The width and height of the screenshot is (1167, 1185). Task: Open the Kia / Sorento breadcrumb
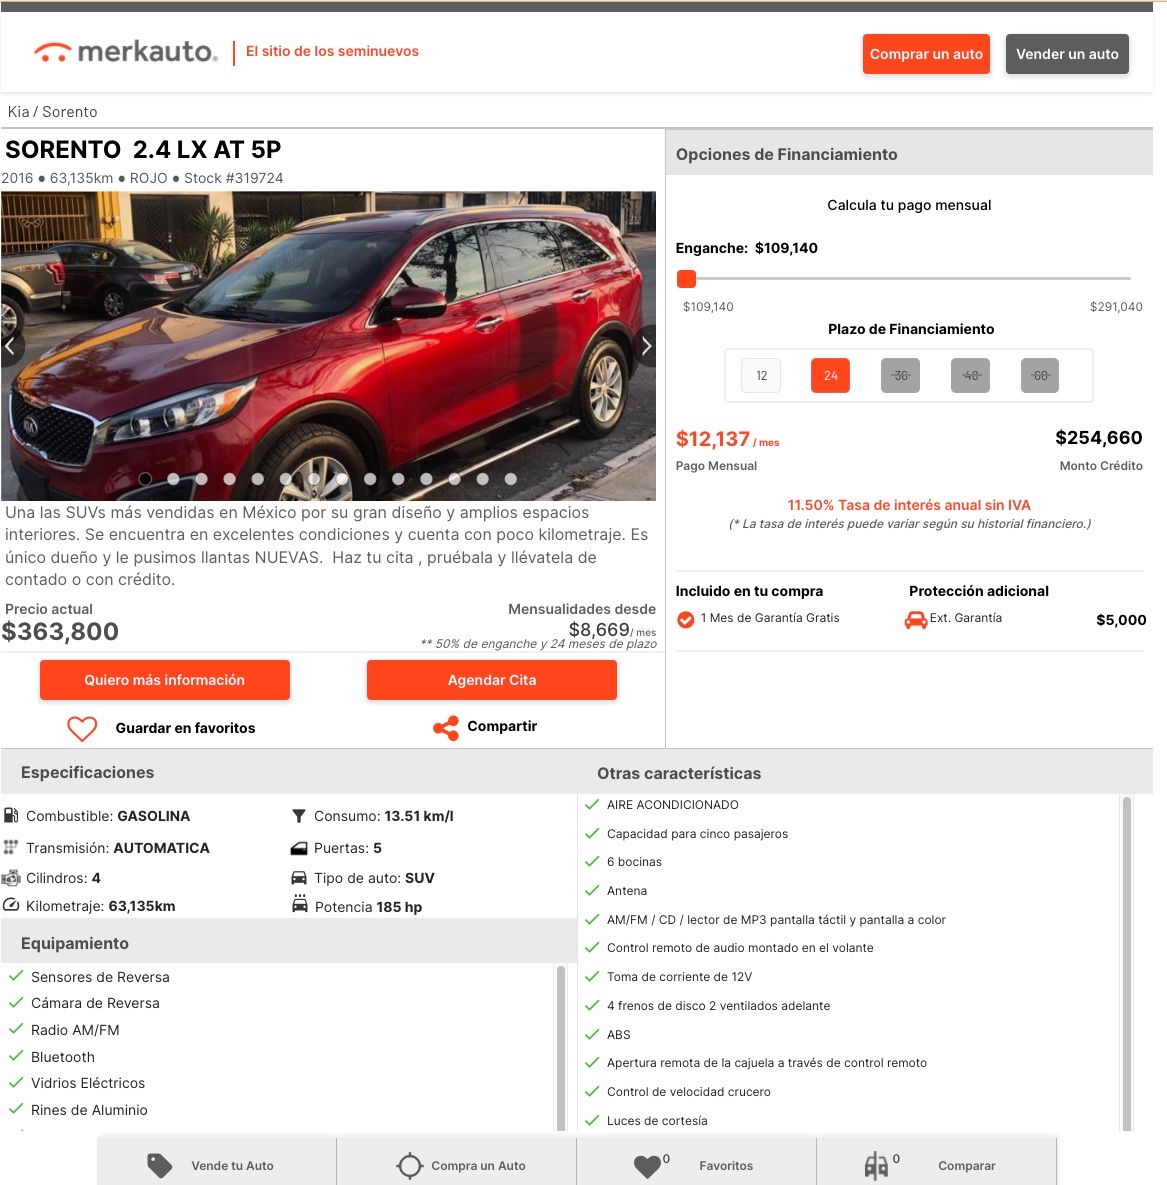[x=52, y=112]
